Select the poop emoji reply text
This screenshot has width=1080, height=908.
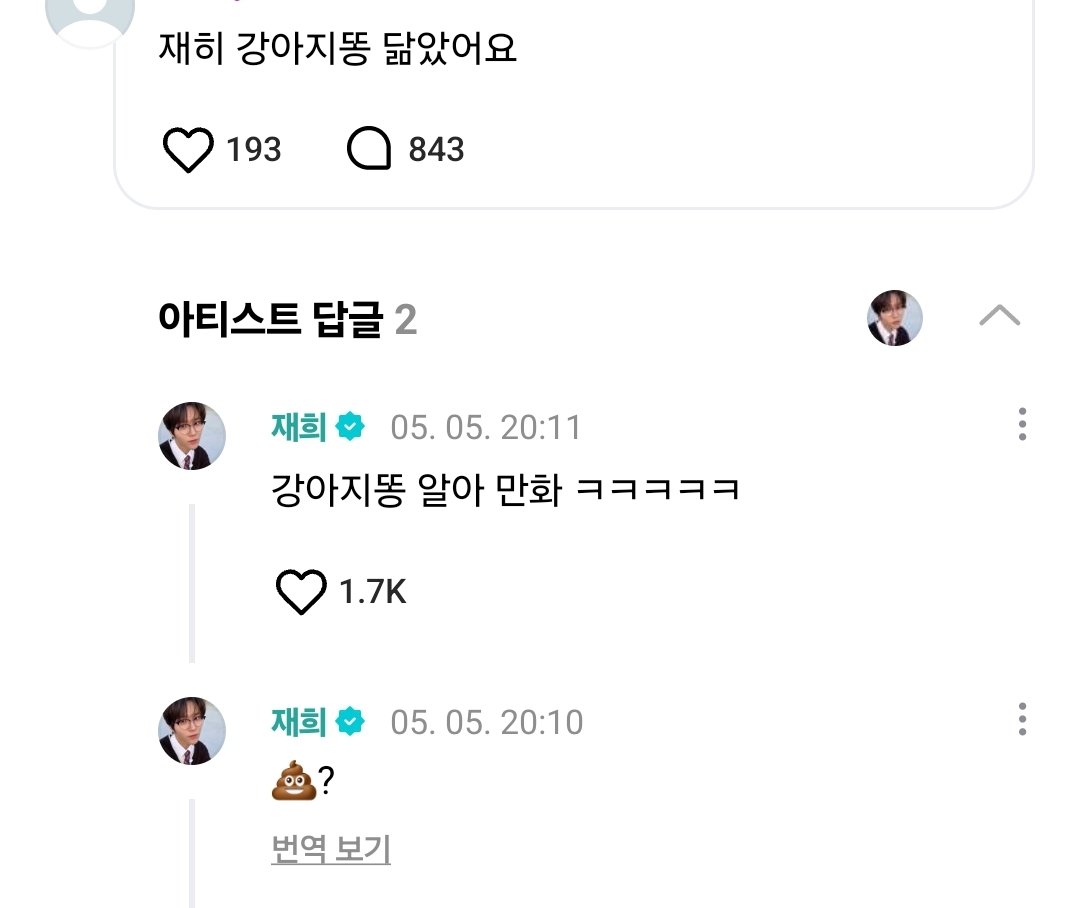point(303,781)
